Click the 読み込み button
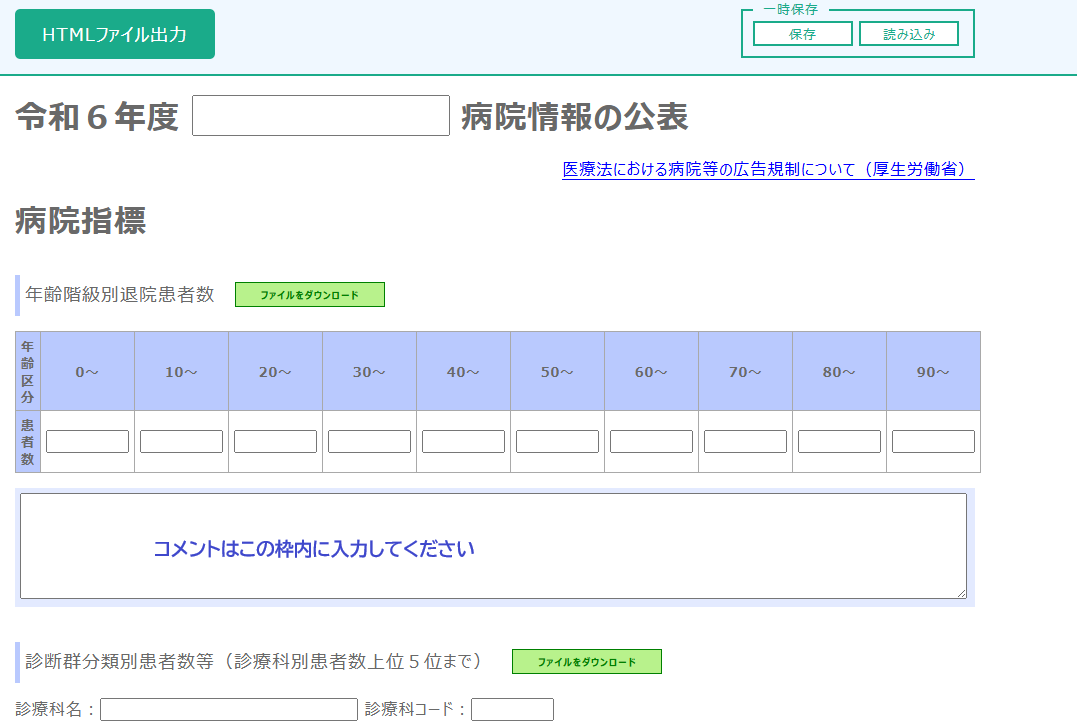1077x728 pixels. point(908,33)
